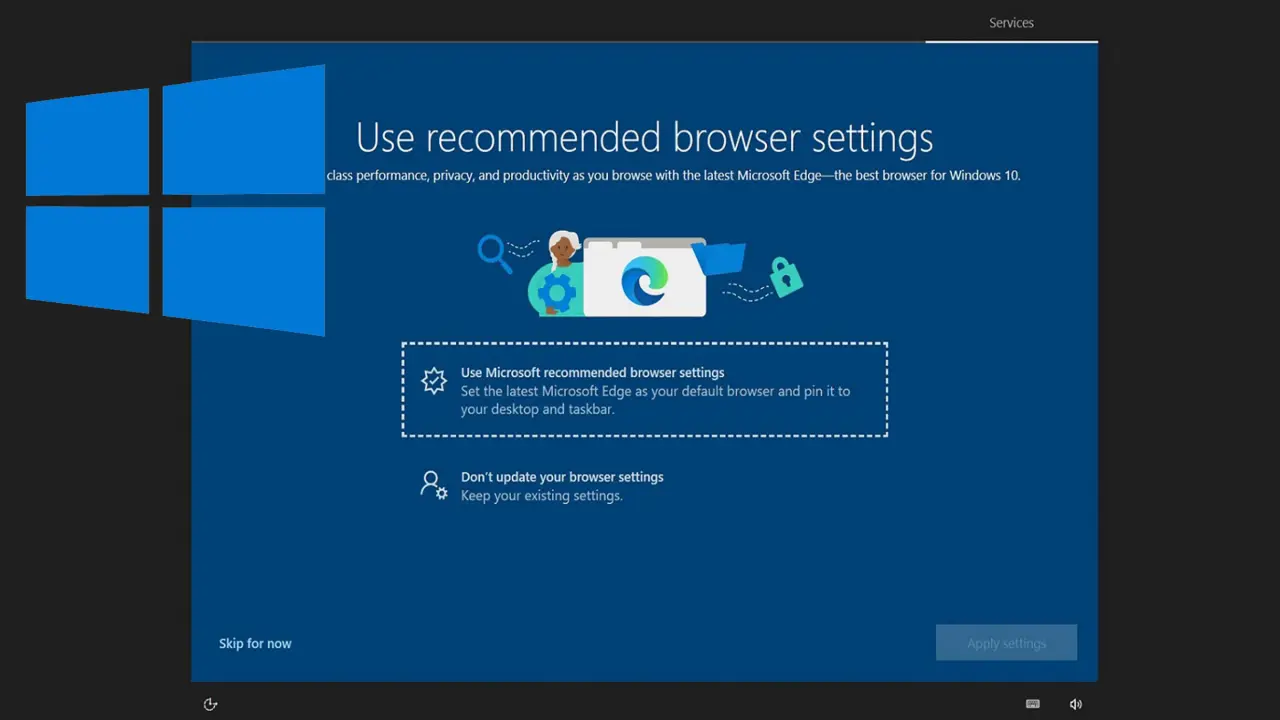Screen dimensions: 1280x720
Task: Click Skip for now link
Action: point(255,643)
